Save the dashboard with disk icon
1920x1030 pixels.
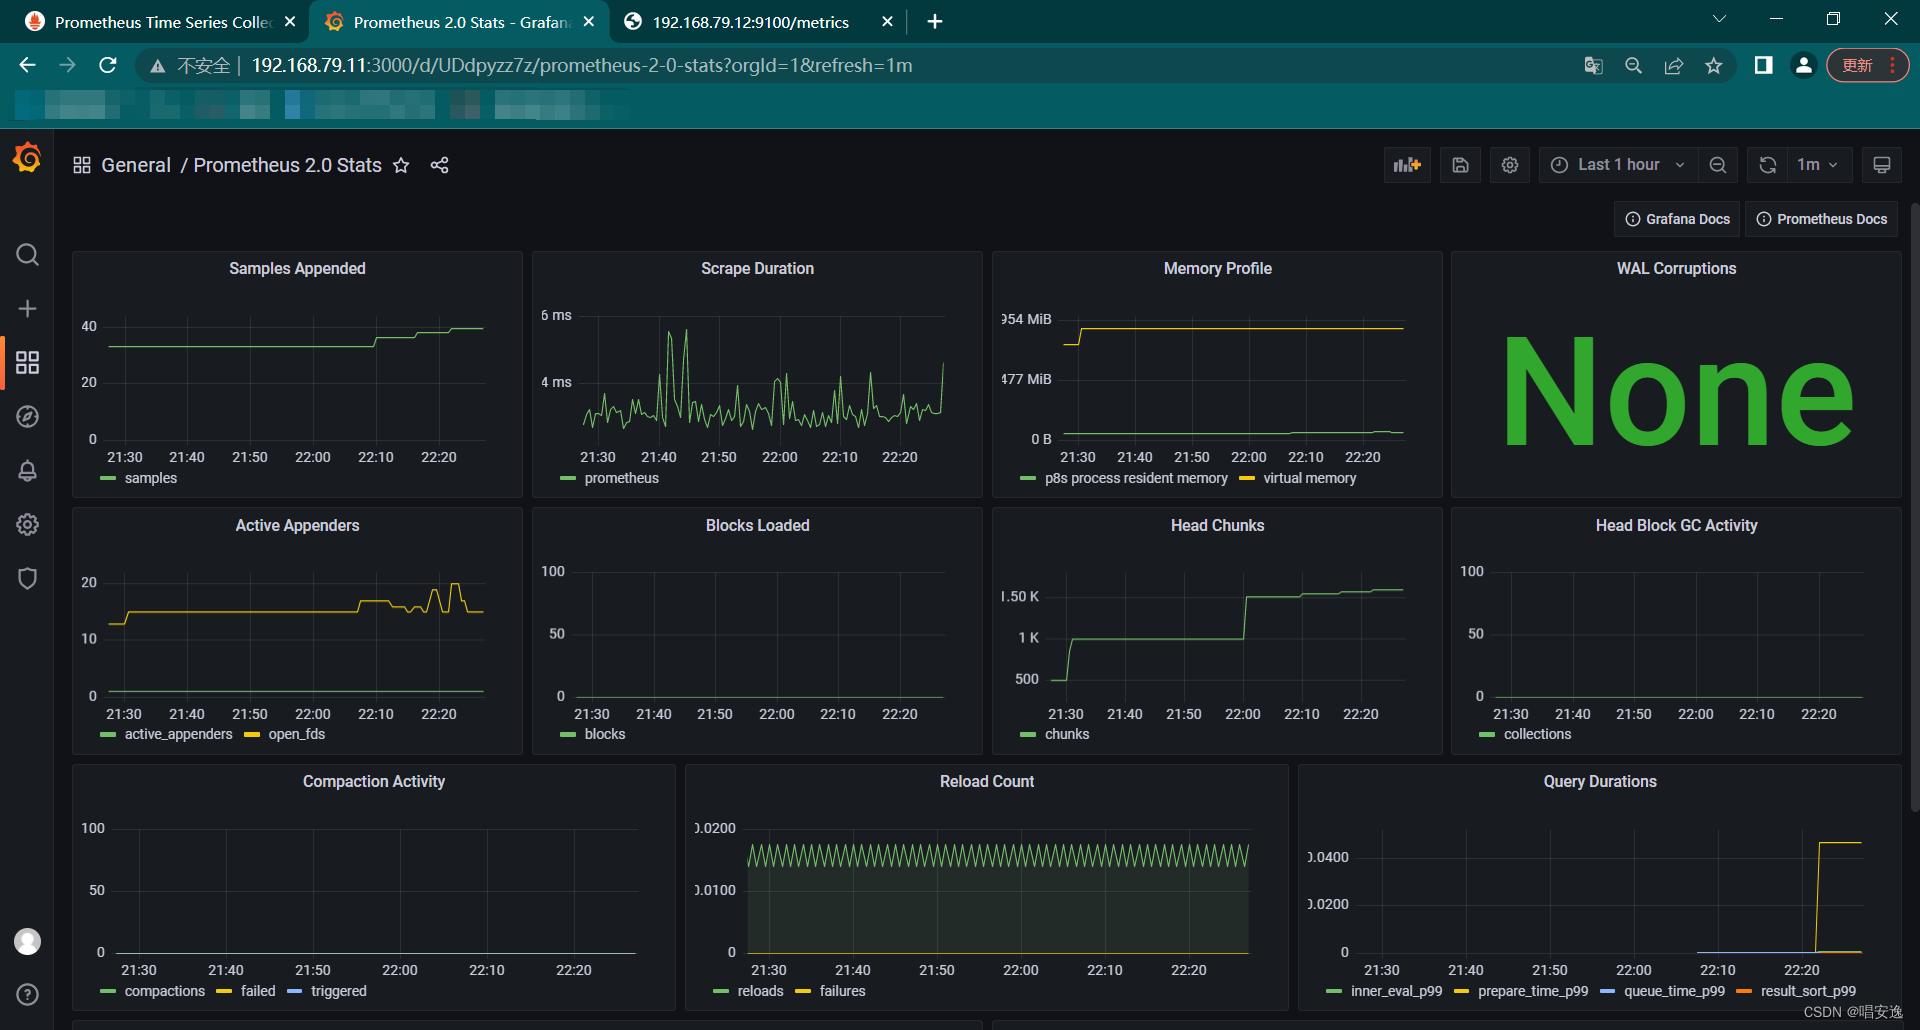(1460, 165)
